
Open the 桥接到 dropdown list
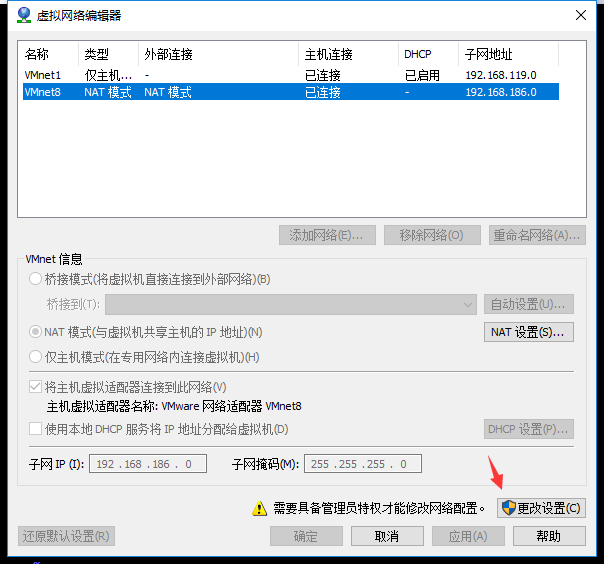[x=291, y=304]
